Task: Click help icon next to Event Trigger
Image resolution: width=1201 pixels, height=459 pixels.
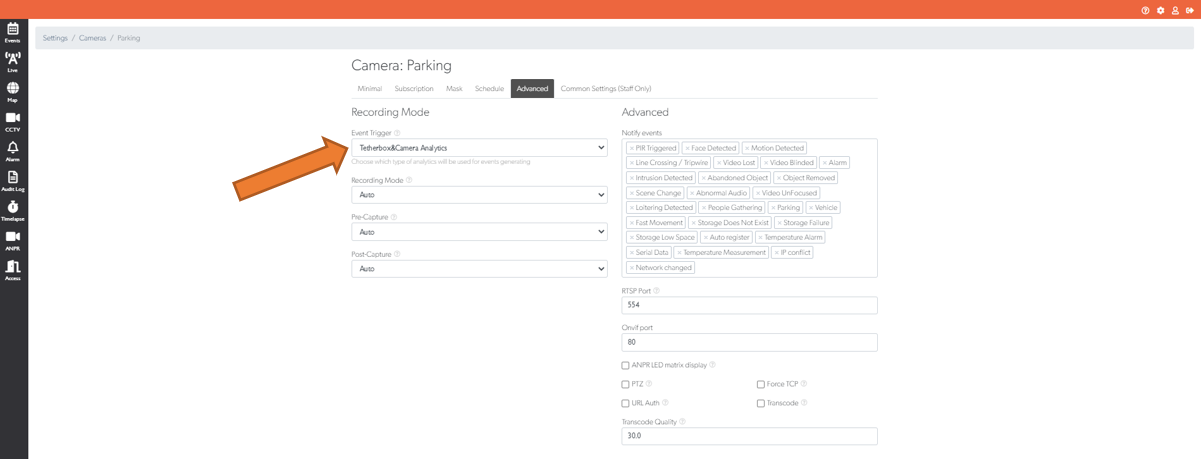Action: click(397, 133)
